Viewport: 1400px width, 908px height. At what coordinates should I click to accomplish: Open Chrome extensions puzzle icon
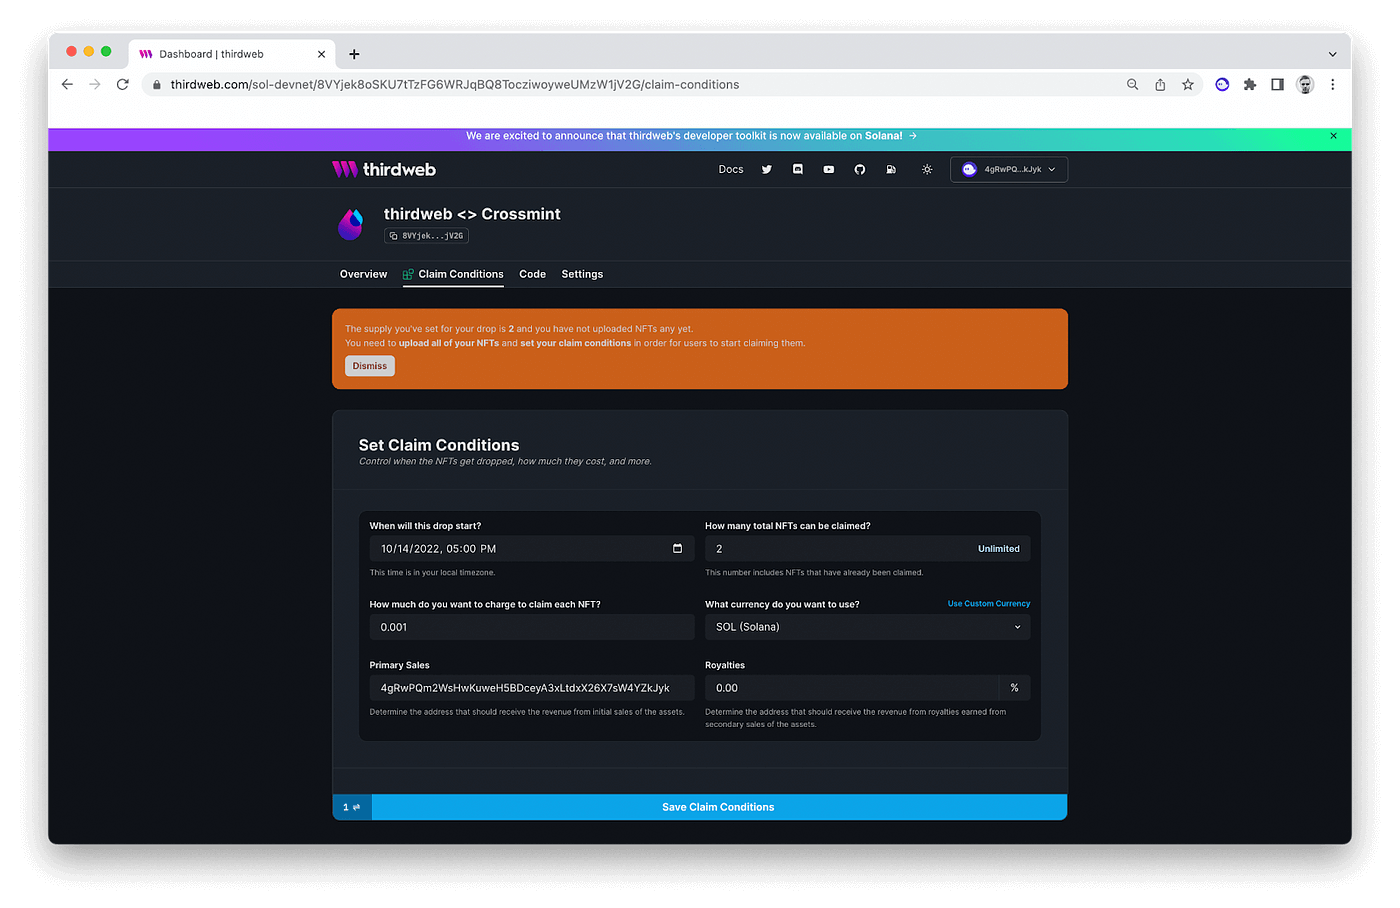(1250, 85)
